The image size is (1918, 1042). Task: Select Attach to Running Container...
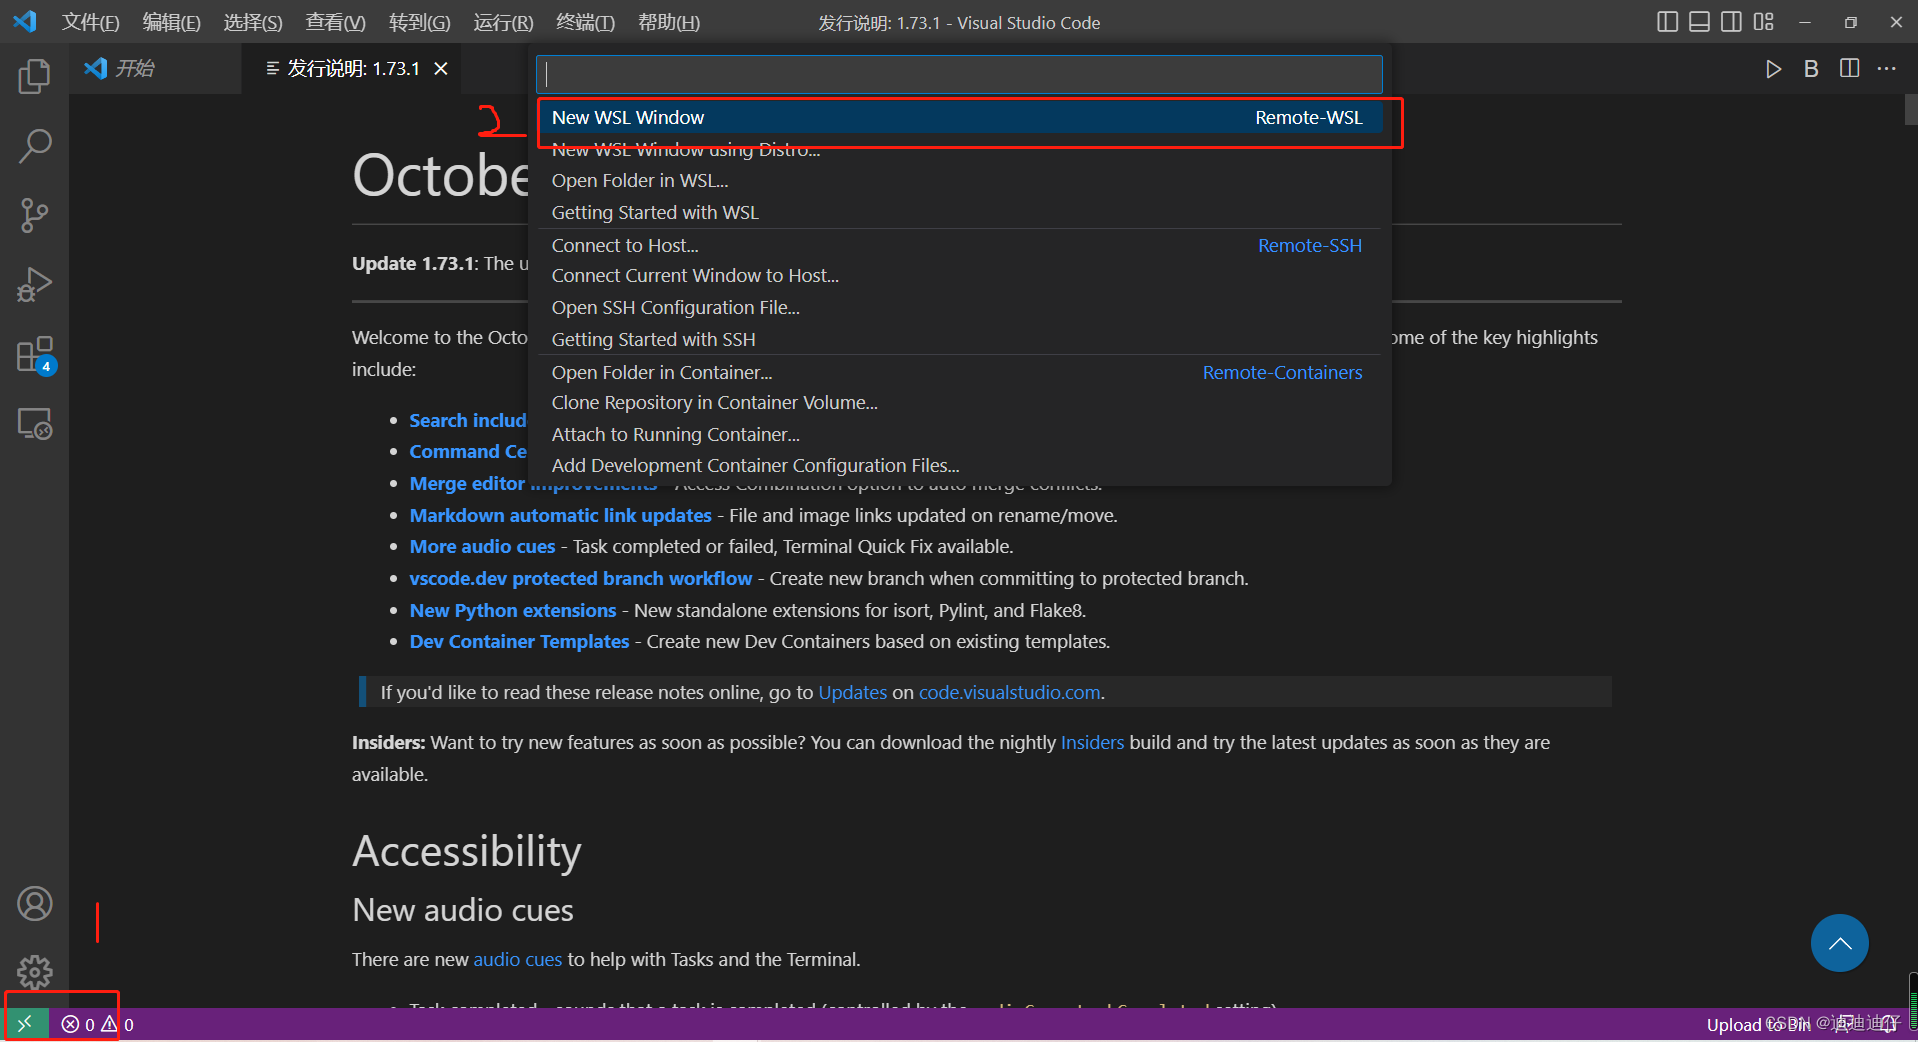point(959,435)
